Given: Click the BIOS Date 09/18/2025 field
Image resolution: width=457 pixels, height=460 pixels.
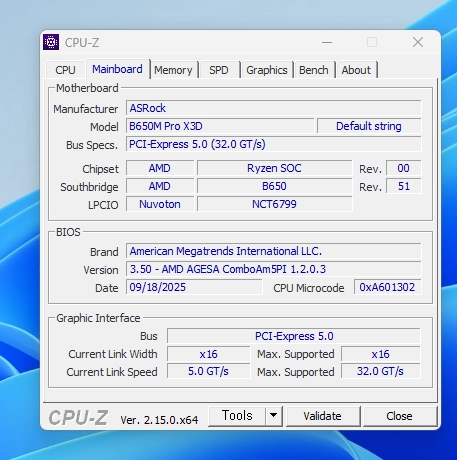Looking at the screenshot, I should 194,287.
